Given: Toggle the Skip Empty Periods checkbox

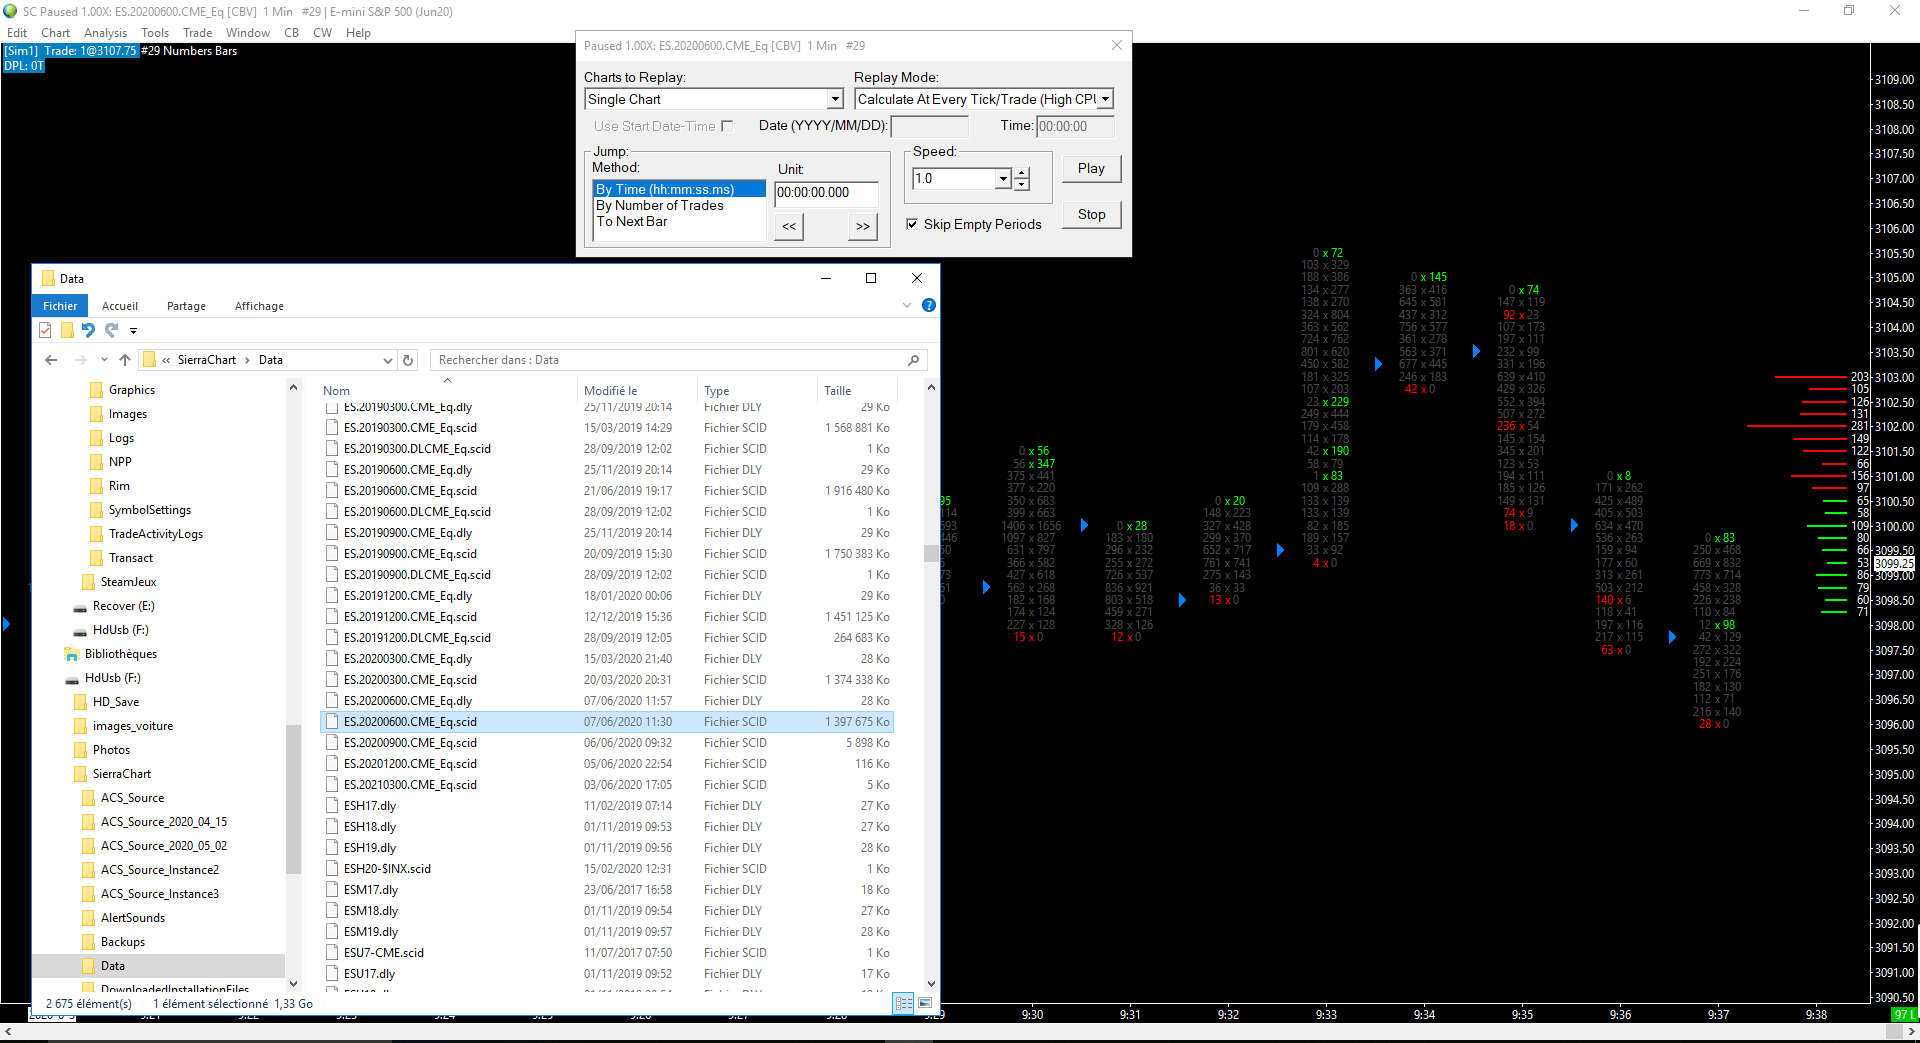Looking at the screenshot, I should [x=912, y=224].
